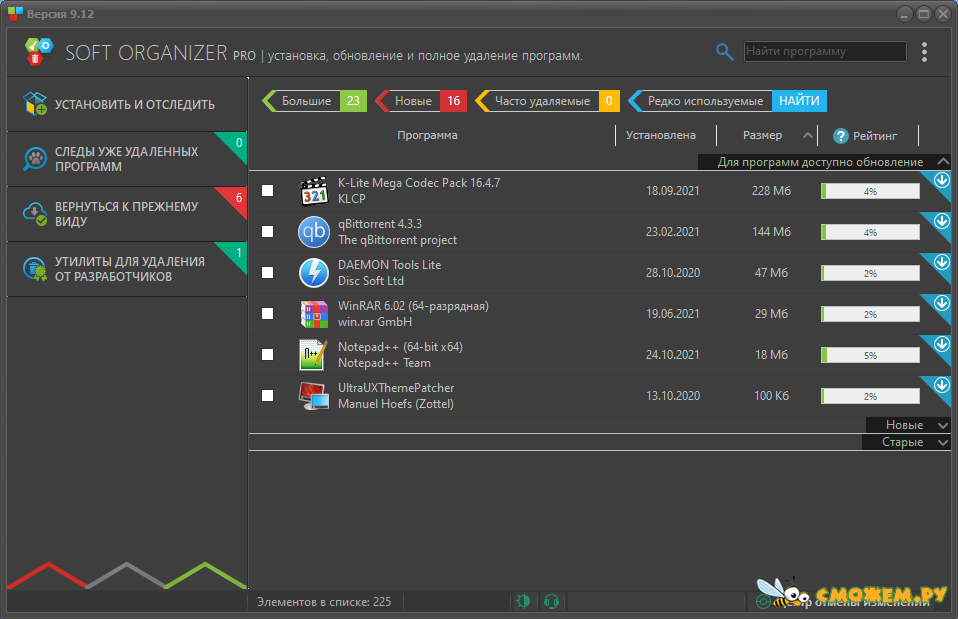Viewport: 958px width, 619px height.
Task: Click 'Редко используемые' filter label
Action: (705, 101)
